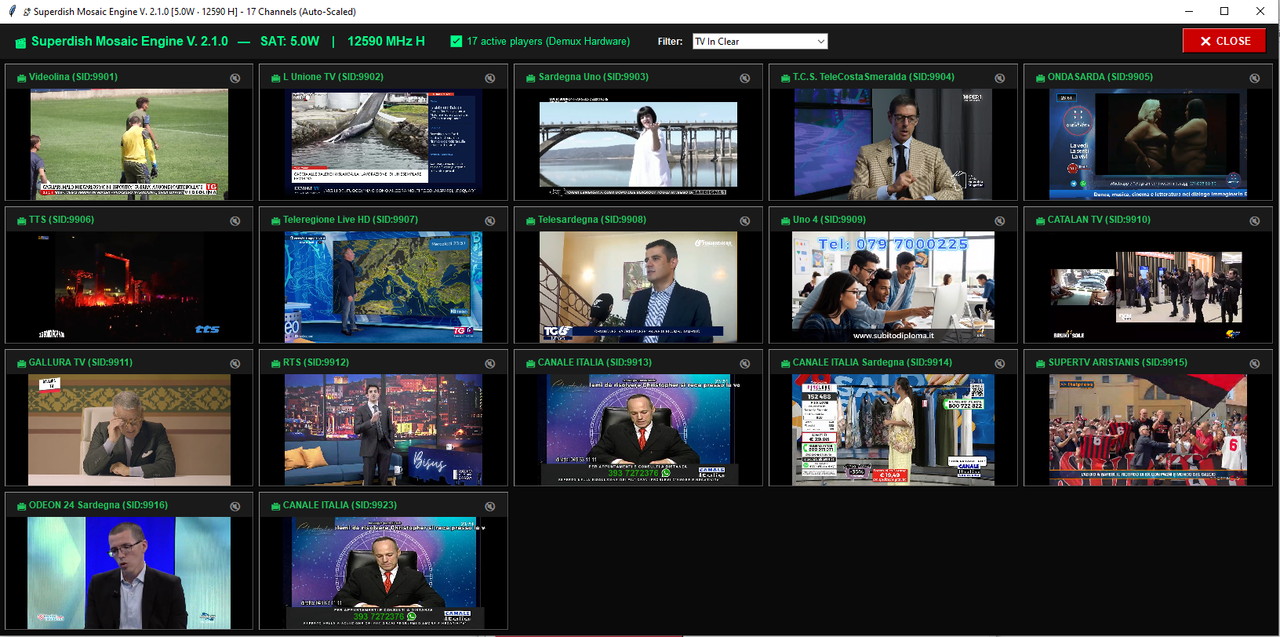Click speaker icon on T.C.S. TeleCostaSmeralda tile

[x=1000, y=78]
